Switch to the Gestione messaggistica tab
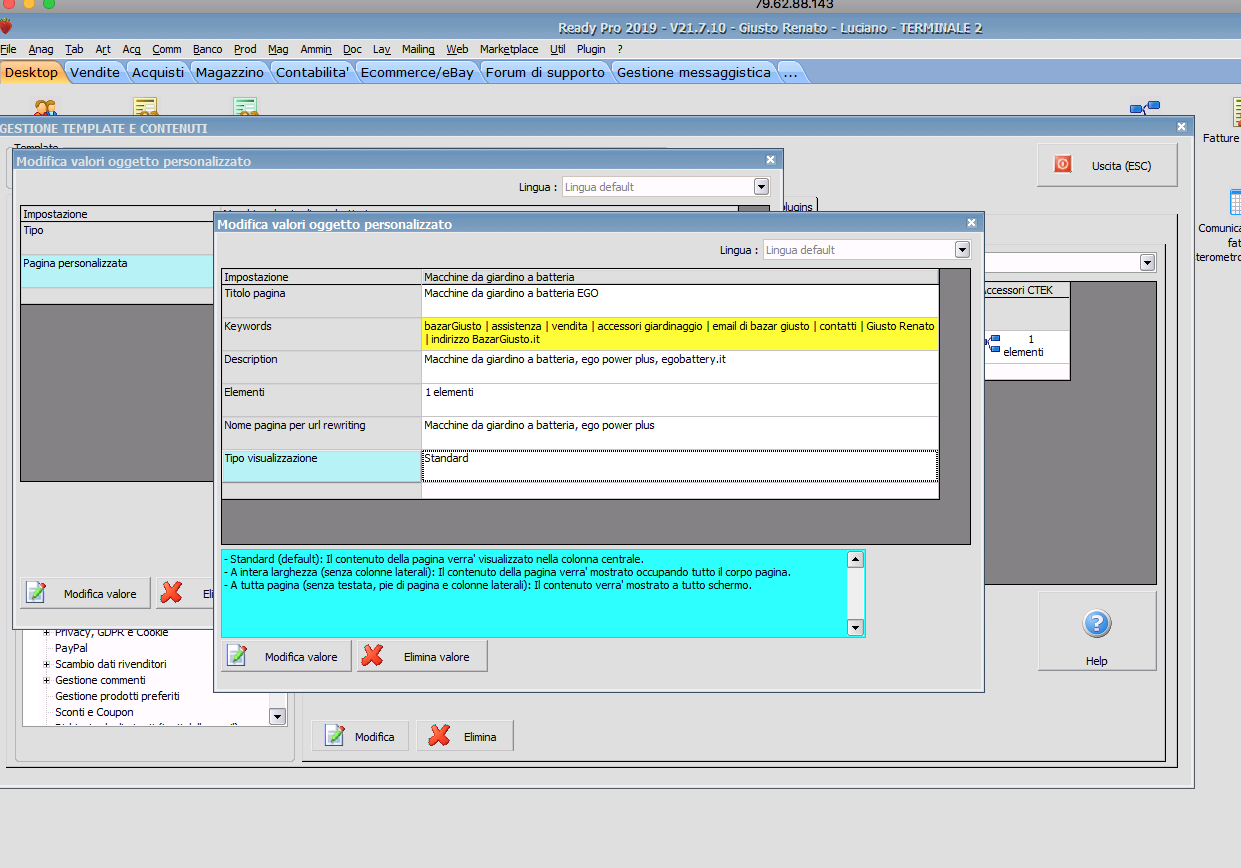 click(694, 72)
